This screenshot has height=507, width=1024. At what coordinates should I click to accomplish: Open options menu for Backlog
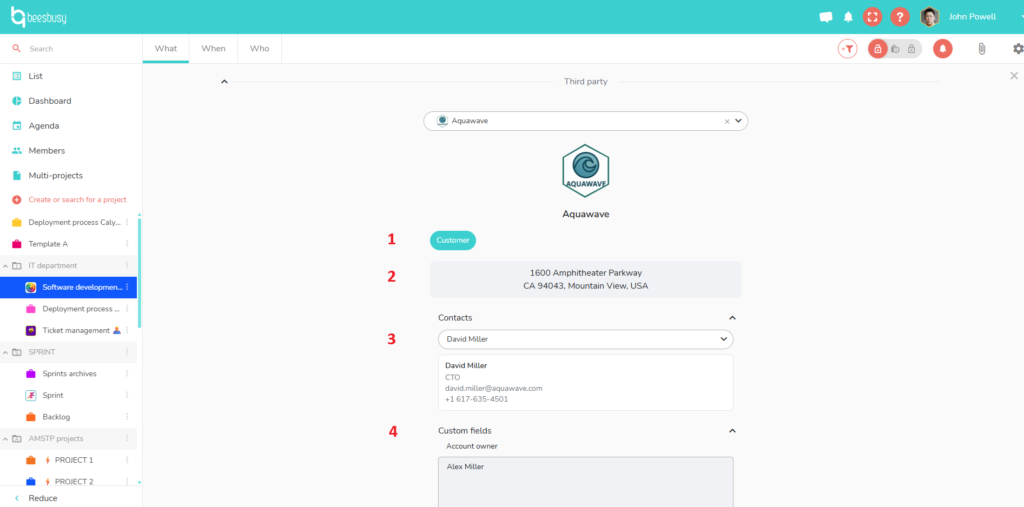[x=127, y=416]
